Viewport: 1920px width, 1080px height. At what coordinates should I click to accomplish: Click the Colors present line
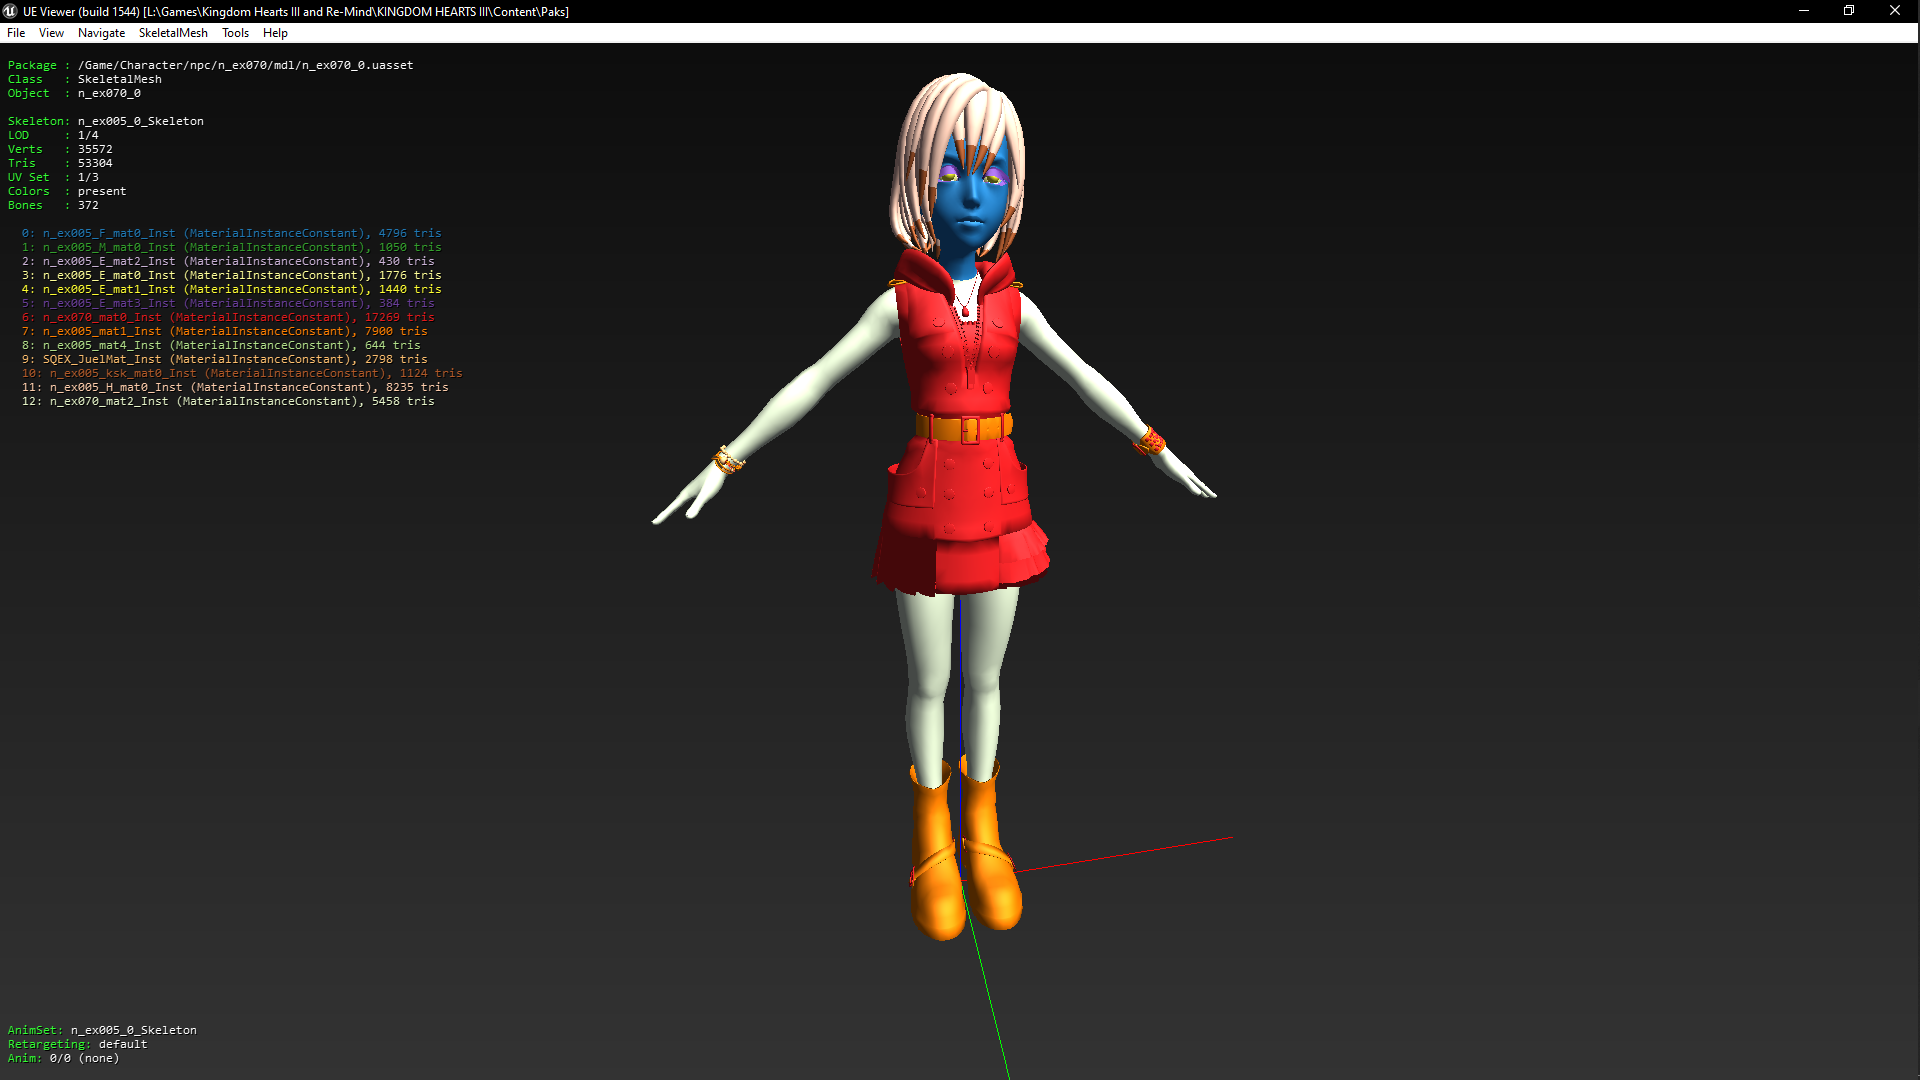[67, 191]
